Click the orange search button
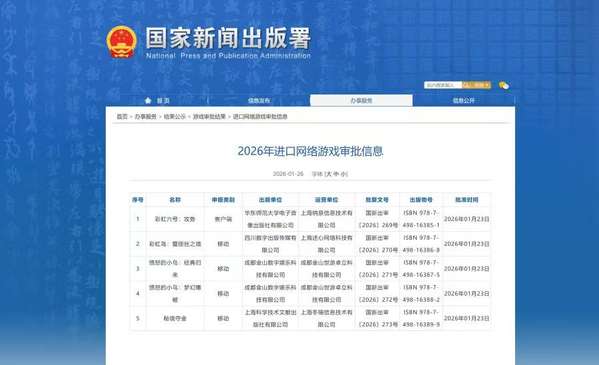The height and width of the screenshot is (365, 599). click(476, 85)
